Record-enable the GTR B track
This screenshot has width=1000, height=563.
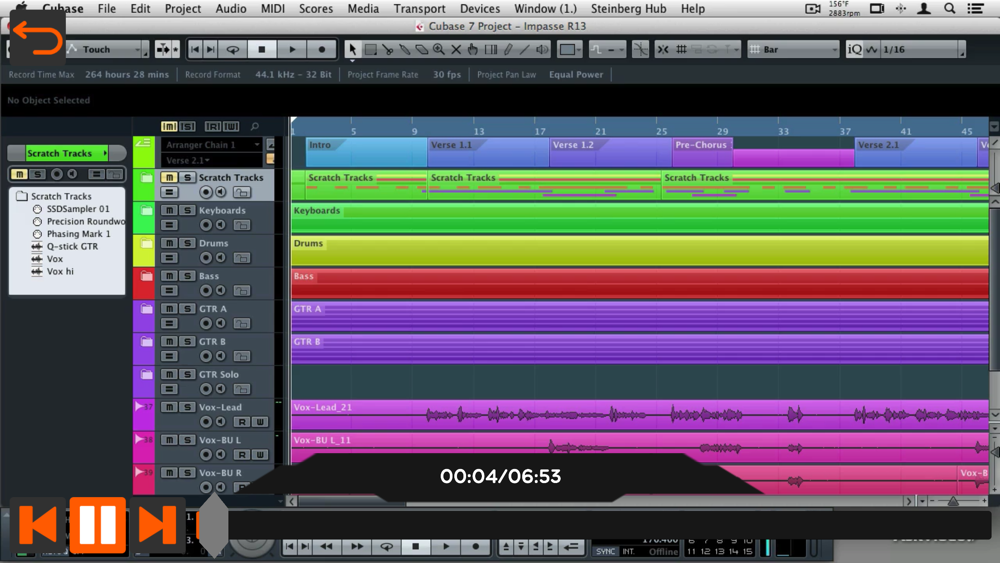(205, 356)
